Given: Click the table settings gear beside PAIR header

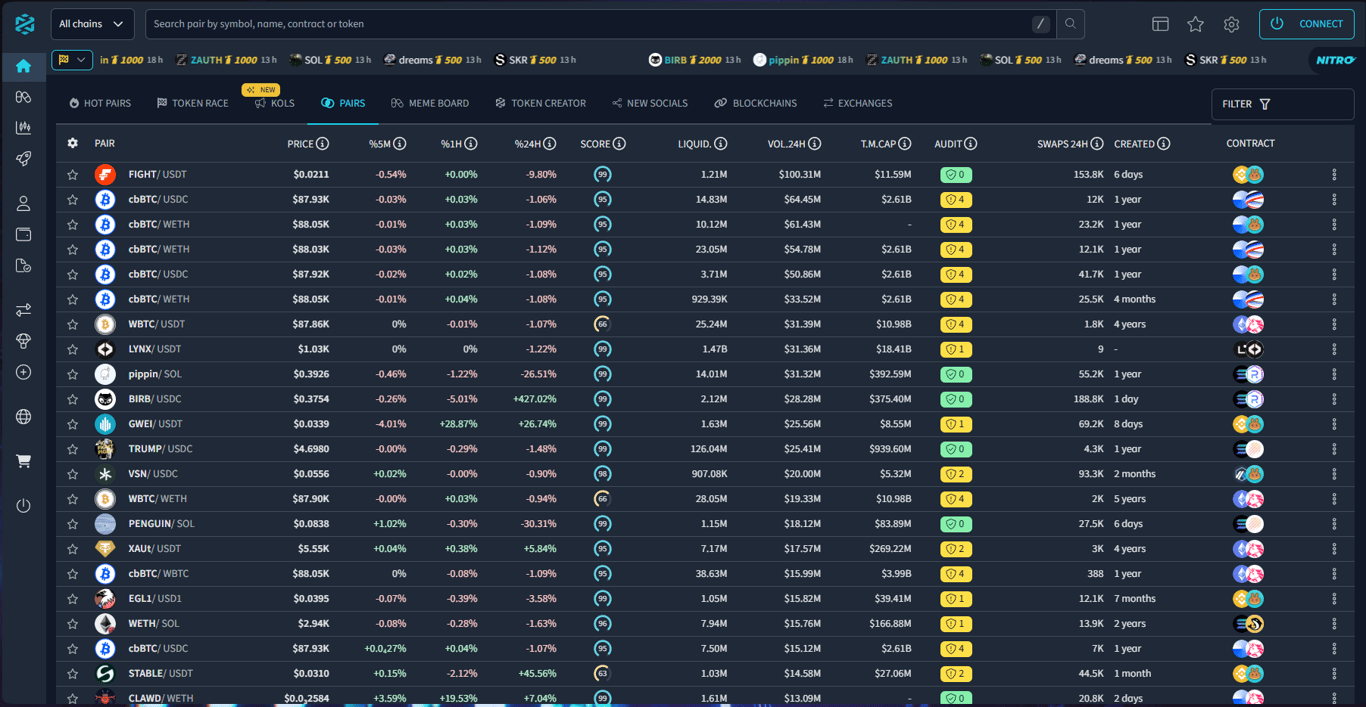Looking at the screenshot, I should pyautogui.click(x=72, y=143).
